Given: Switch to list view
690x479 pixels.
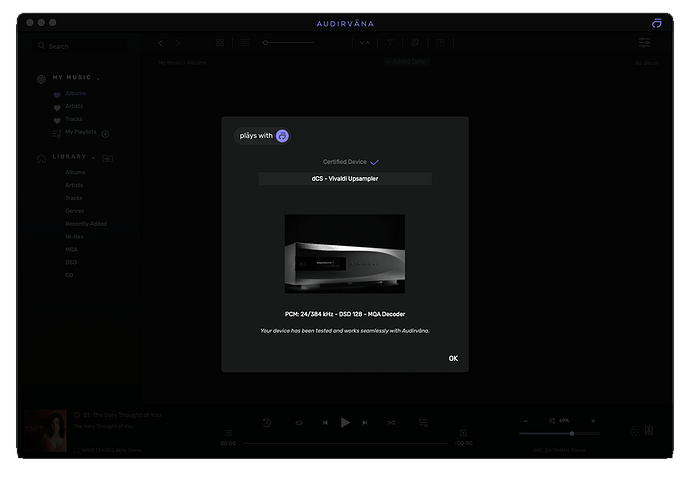Looking at the screenshot, I should coord(245,43).
